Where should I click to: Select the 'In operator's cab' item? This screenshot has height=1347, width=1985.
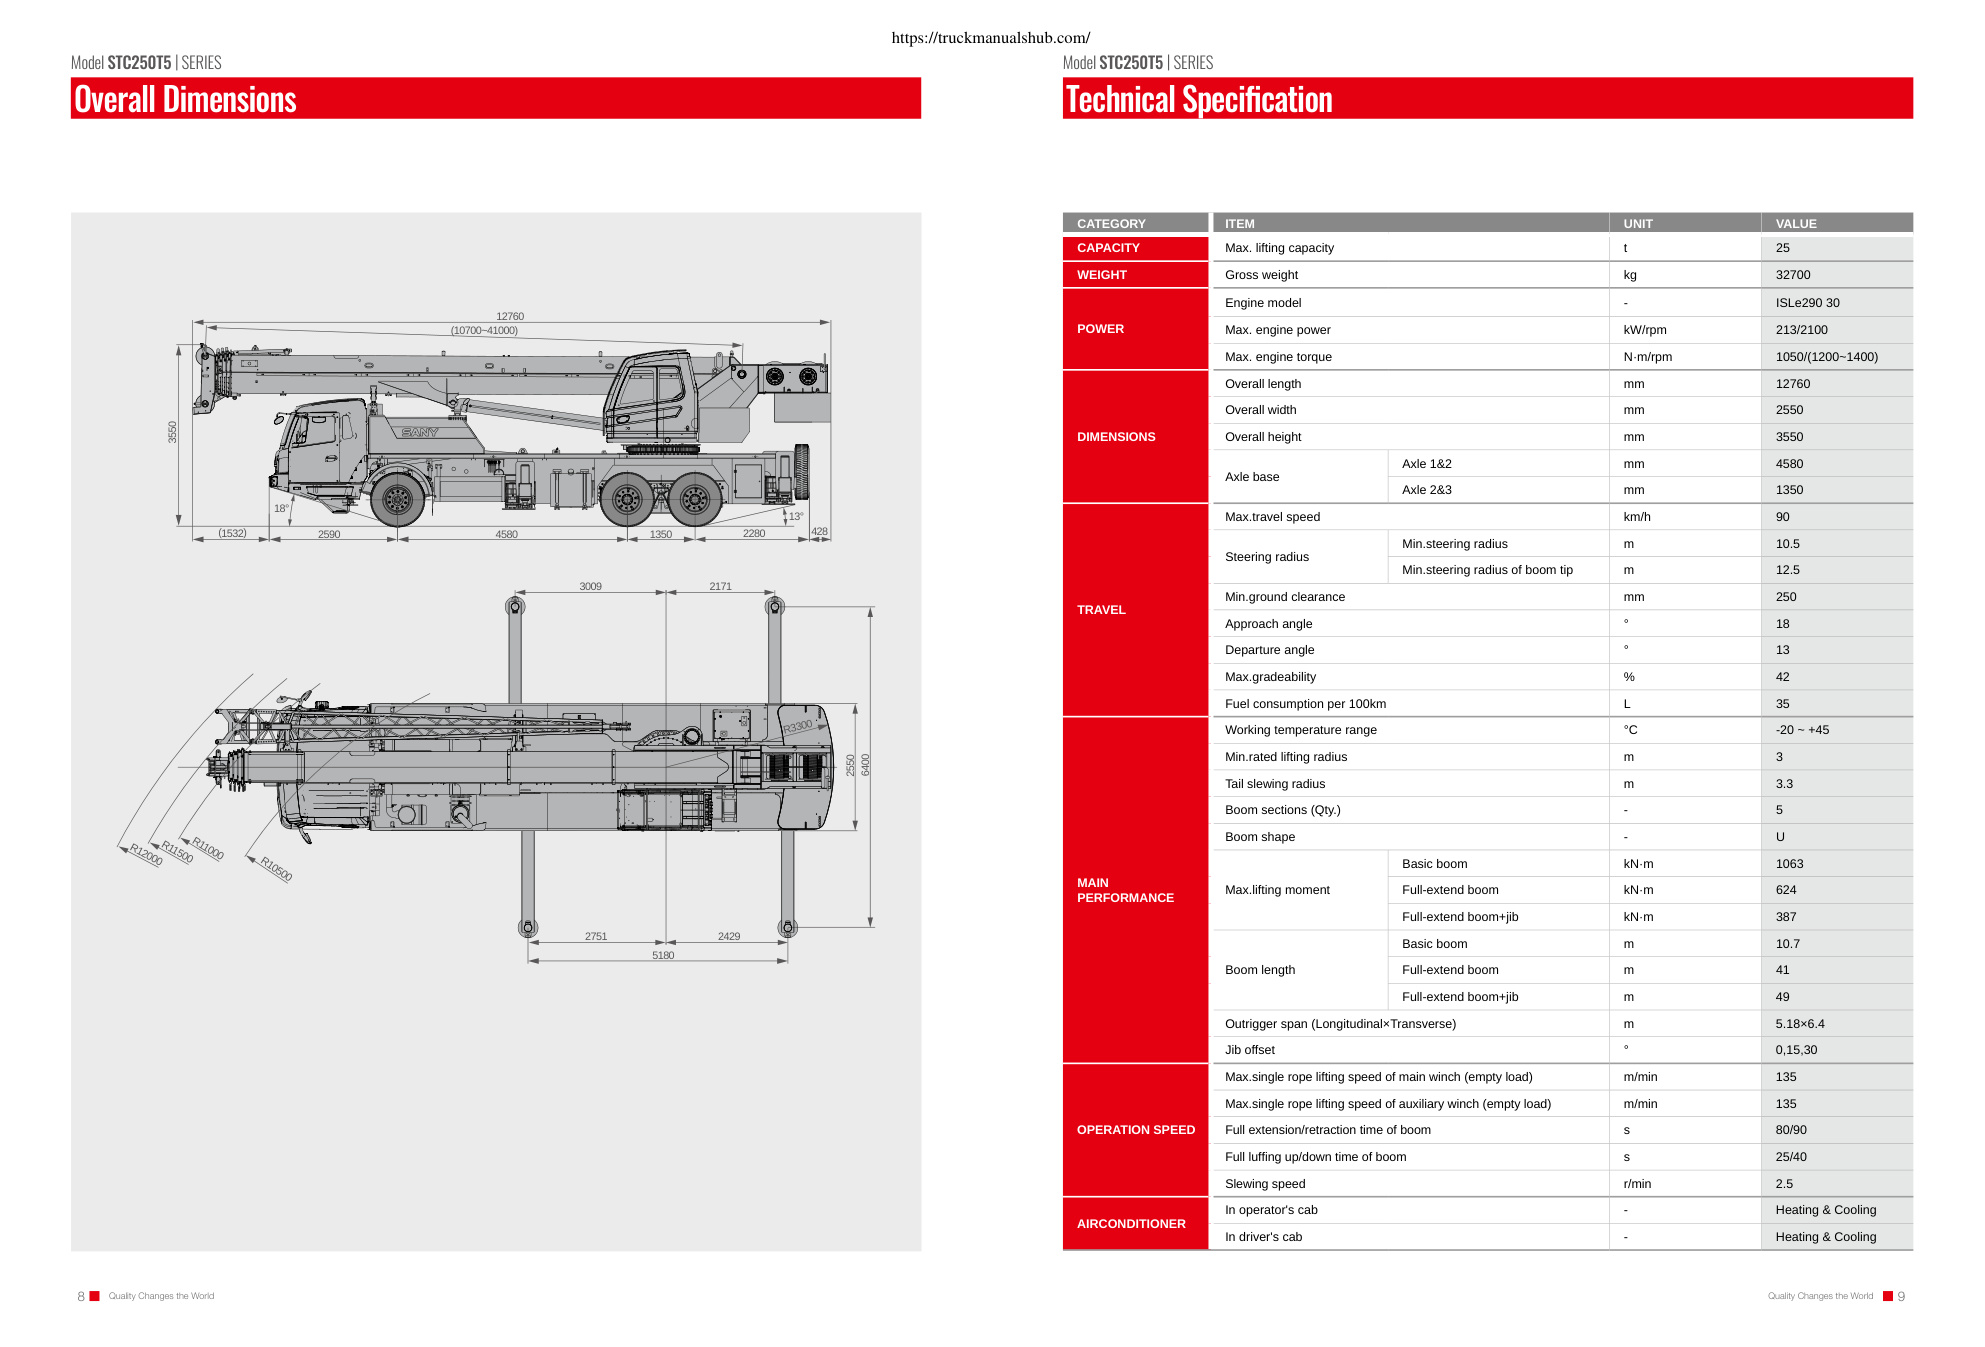[1271, 1210]
